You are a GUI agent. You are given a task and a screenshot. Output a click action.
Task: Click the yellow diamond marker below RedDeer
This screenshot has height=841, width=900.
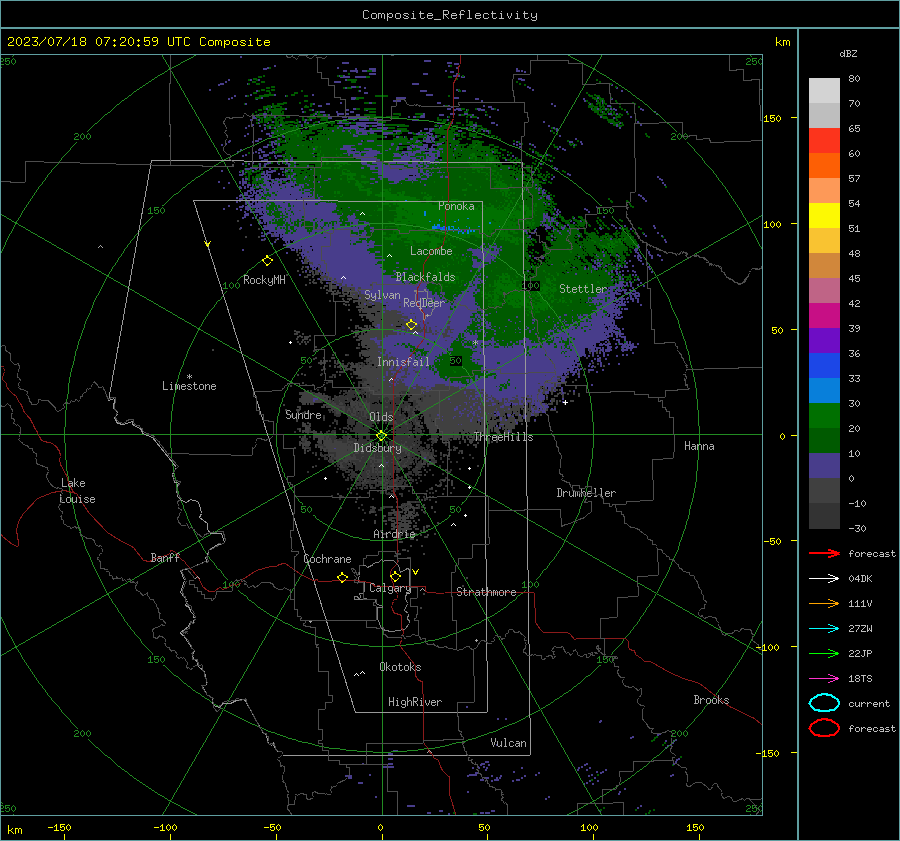point(411,325)
